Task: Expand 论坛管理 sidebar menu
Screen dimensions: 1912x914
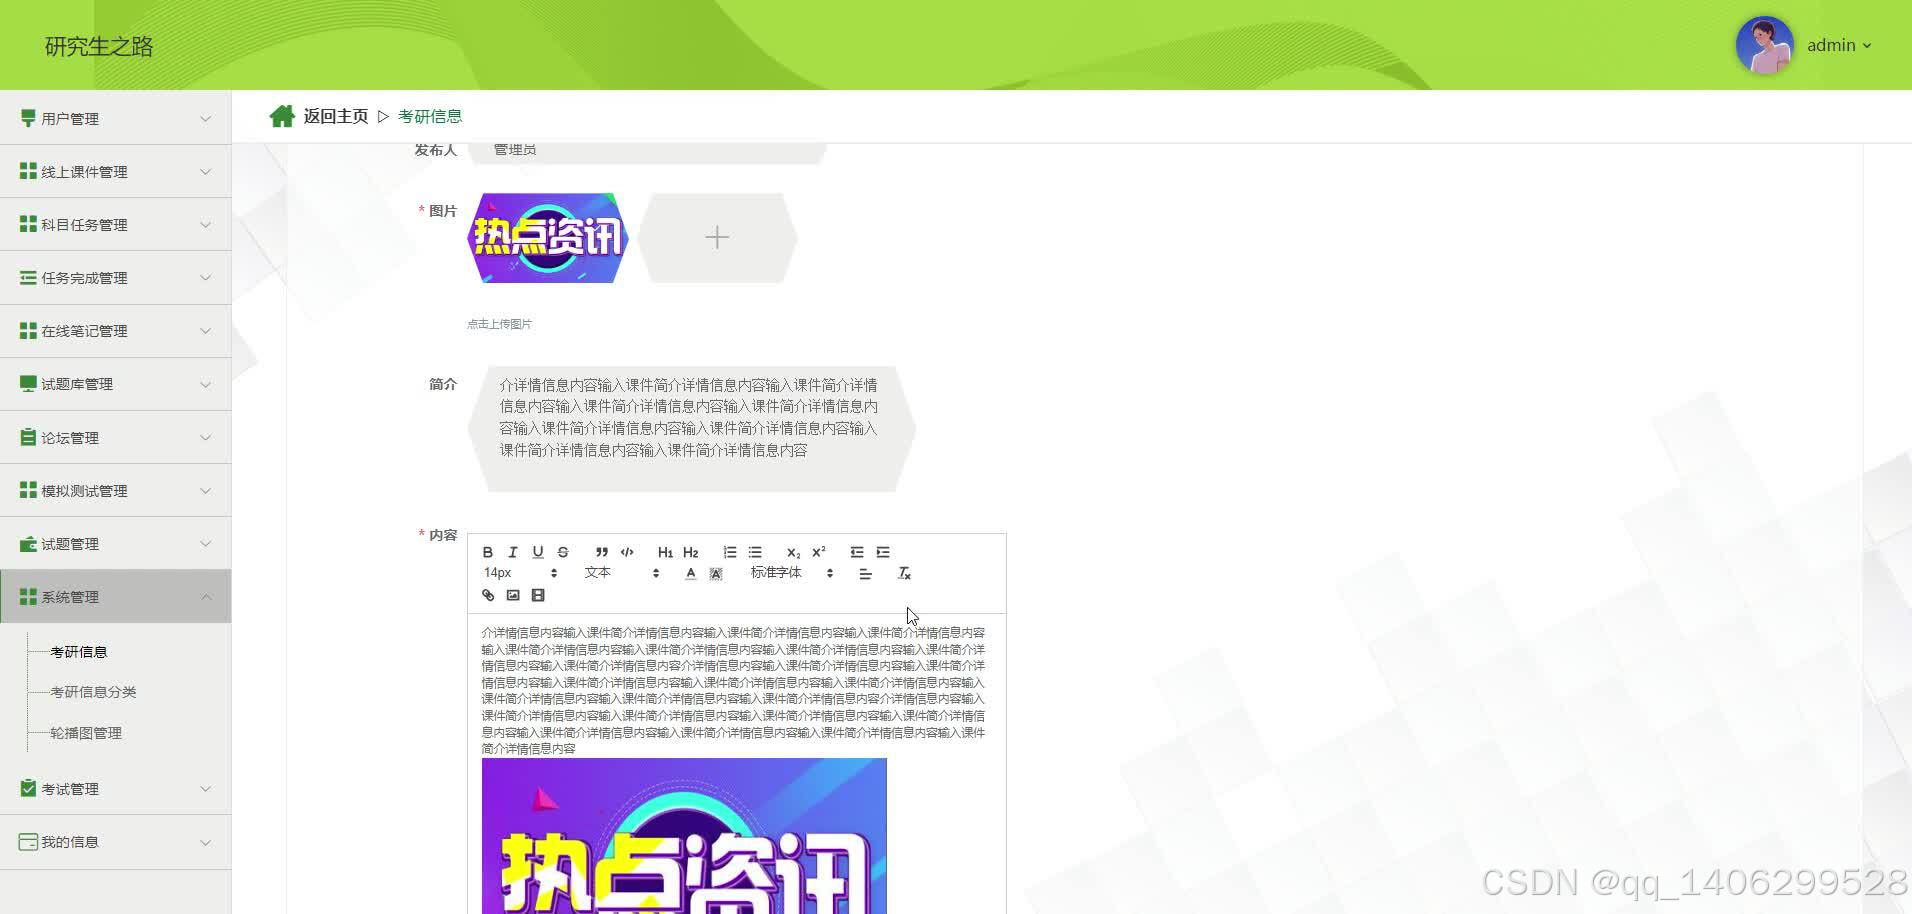Action: click(x=116, y=437)
